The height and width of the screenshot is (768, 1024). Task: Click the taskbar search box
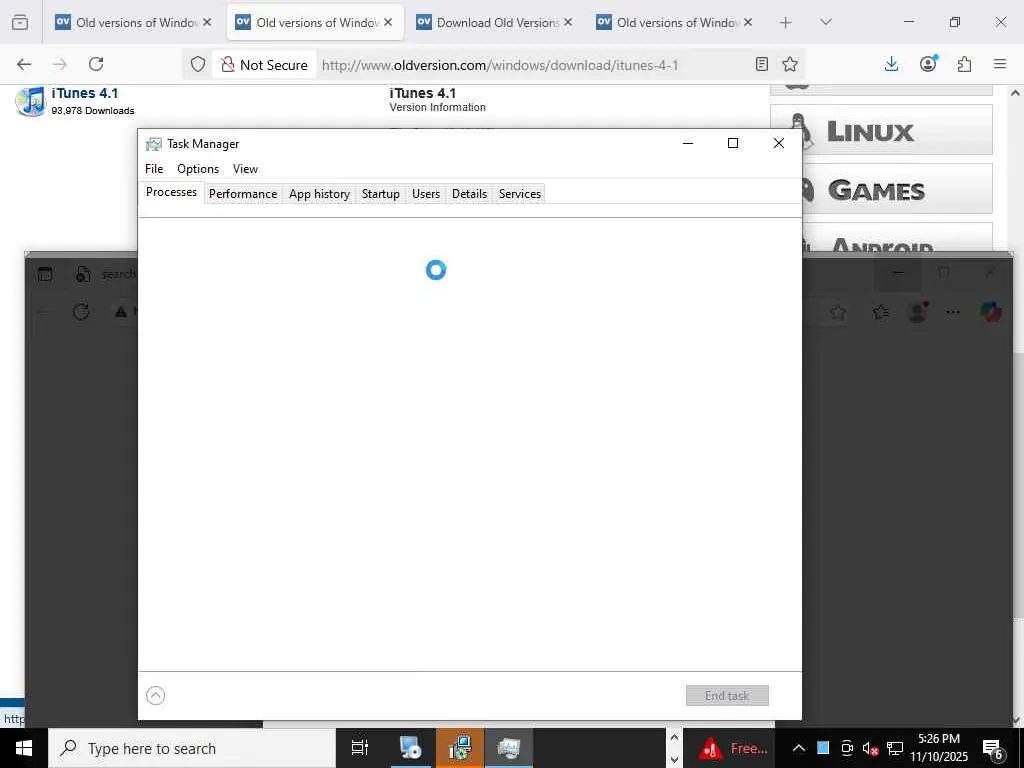coord(191,748)
